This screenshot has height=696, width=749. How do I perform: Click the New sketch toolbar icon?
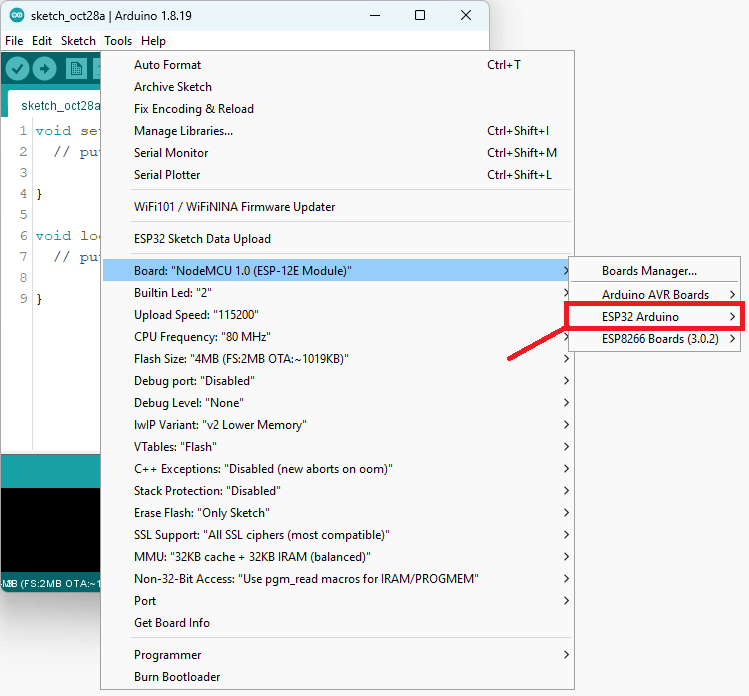click(x=76, y=69)
